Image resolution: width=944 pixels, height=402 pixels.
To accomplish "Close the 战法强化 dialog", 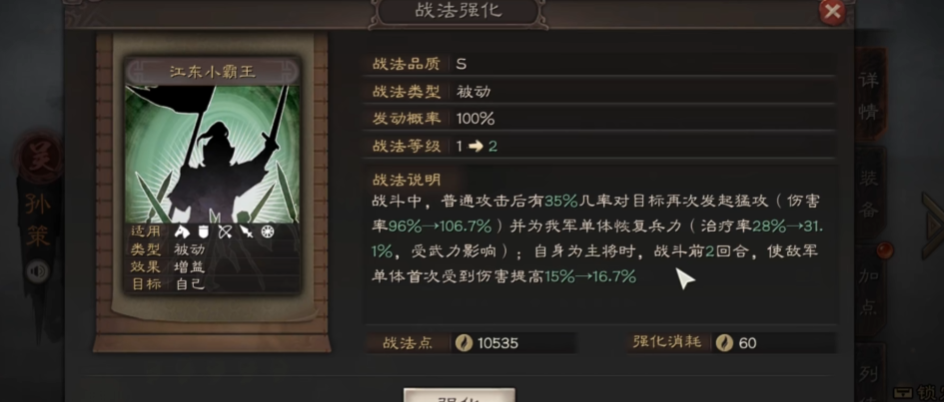I will click(833, 11).
